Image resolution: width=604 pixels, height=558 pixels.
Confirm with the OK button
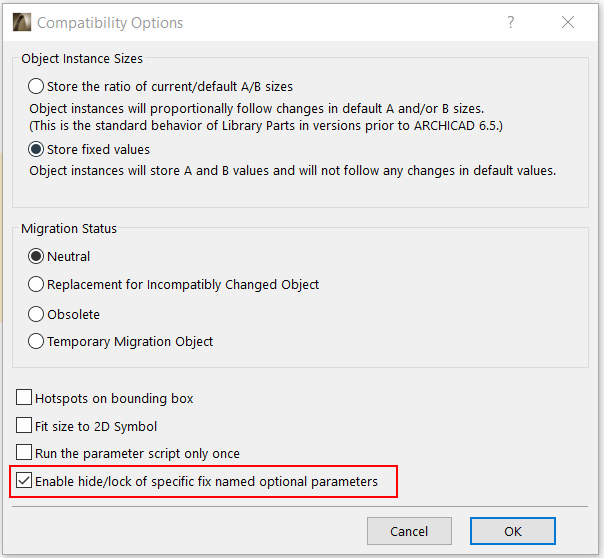513,531
